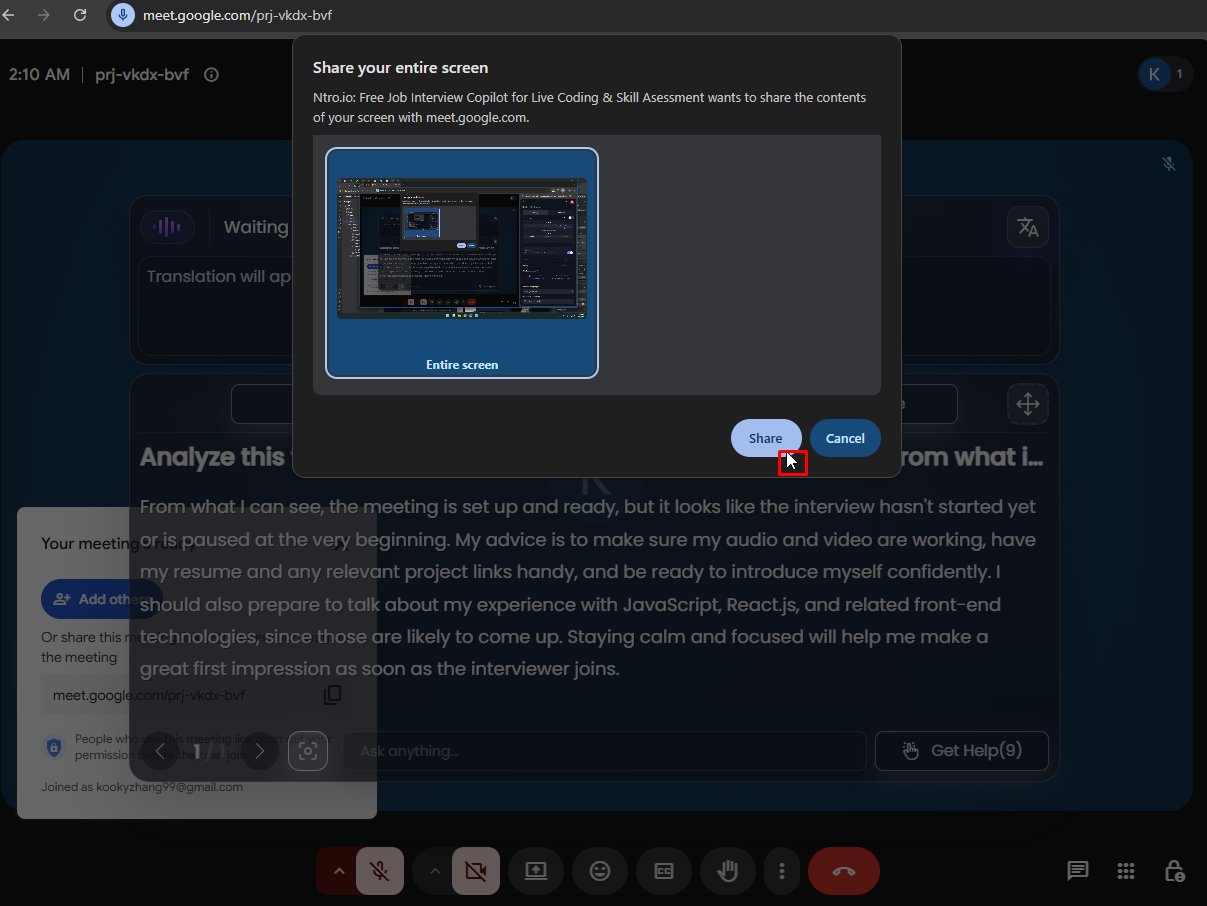Image resolution: width=1207 pixels, height=906 pixels.
Task: Click the present screen button
Action: pos(536,871)
